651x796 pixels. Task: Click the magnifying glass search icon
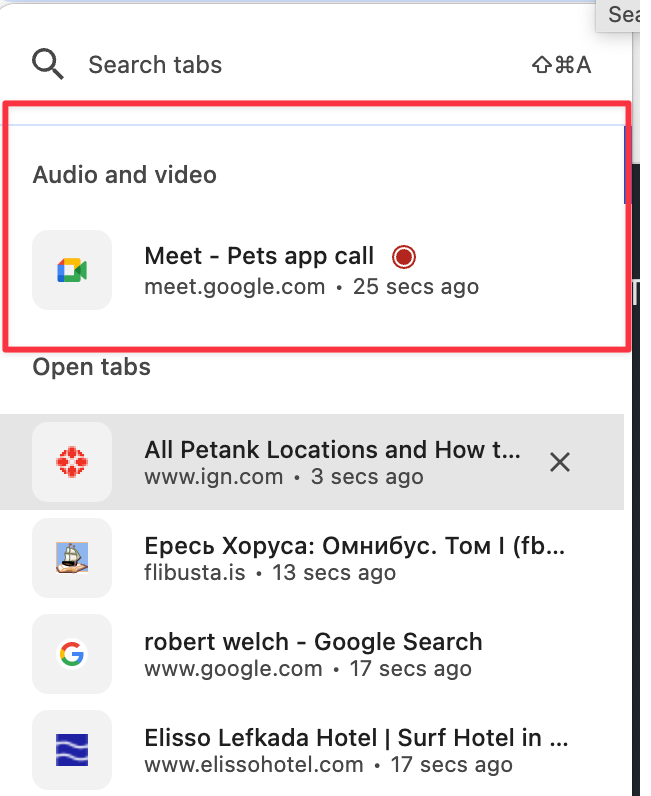pyautogui.click(x=48, y=64)
